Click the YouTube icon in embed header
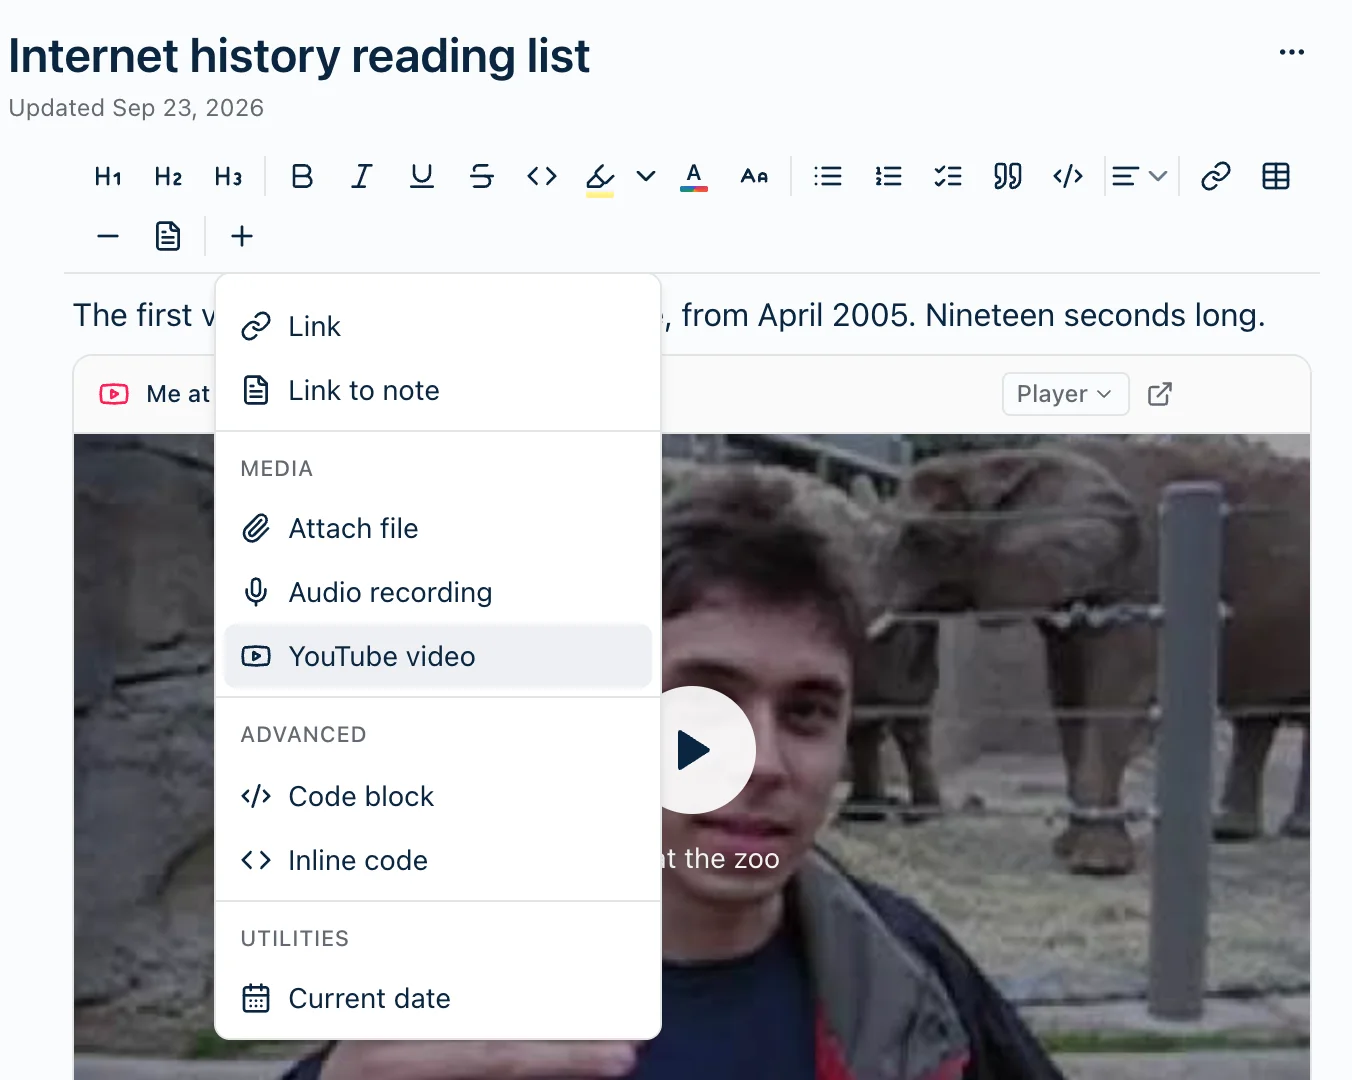 pyautogui.click(x=114, y=394)
